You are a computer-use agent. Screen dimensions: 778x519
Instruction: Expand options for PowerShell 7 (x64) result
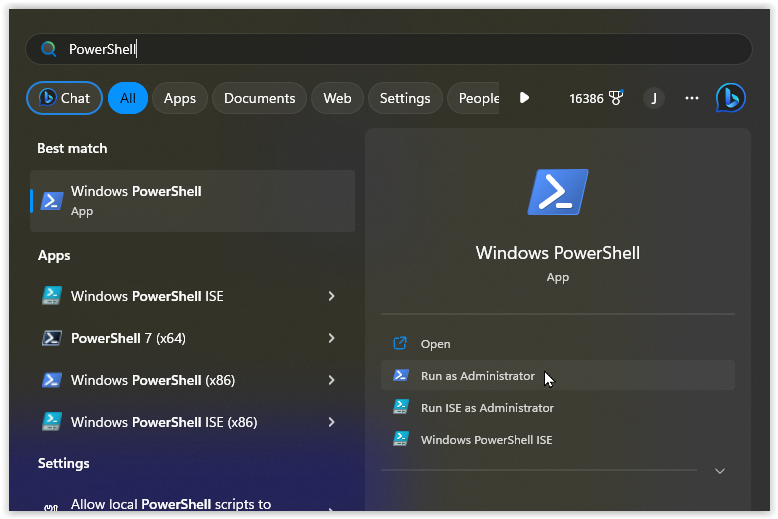[331, 338]
